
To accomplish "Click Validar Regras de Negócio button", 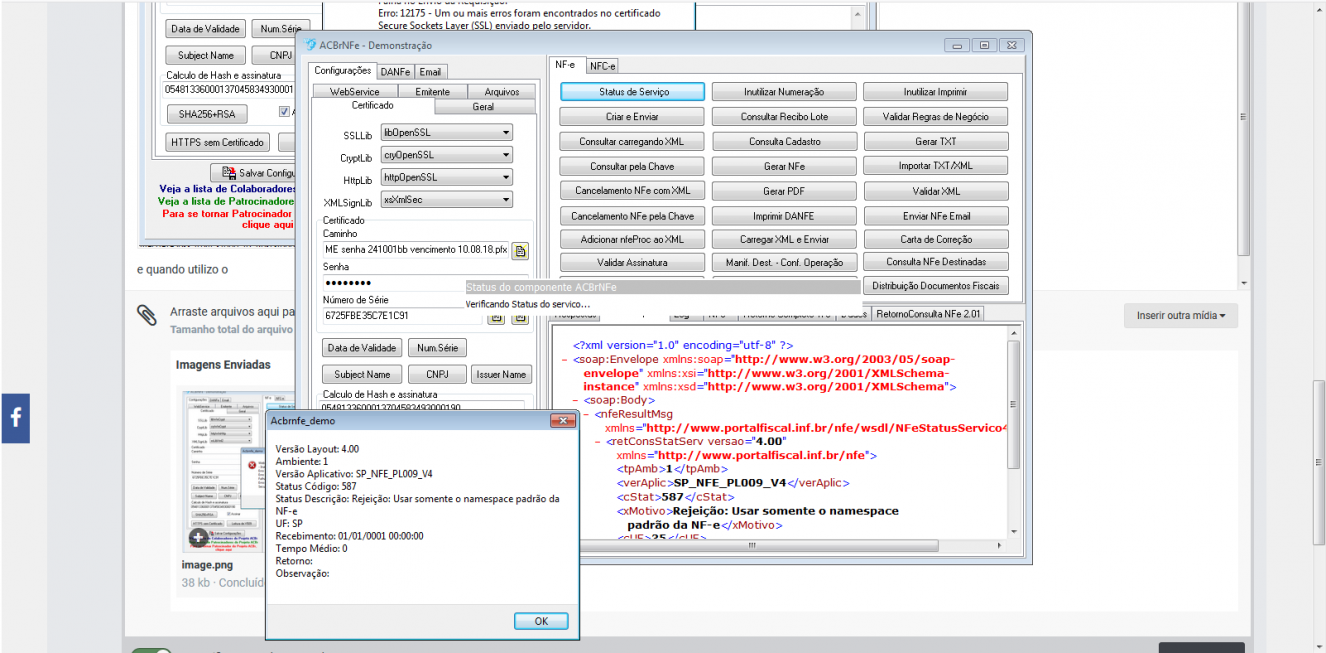I will point(936,117).
